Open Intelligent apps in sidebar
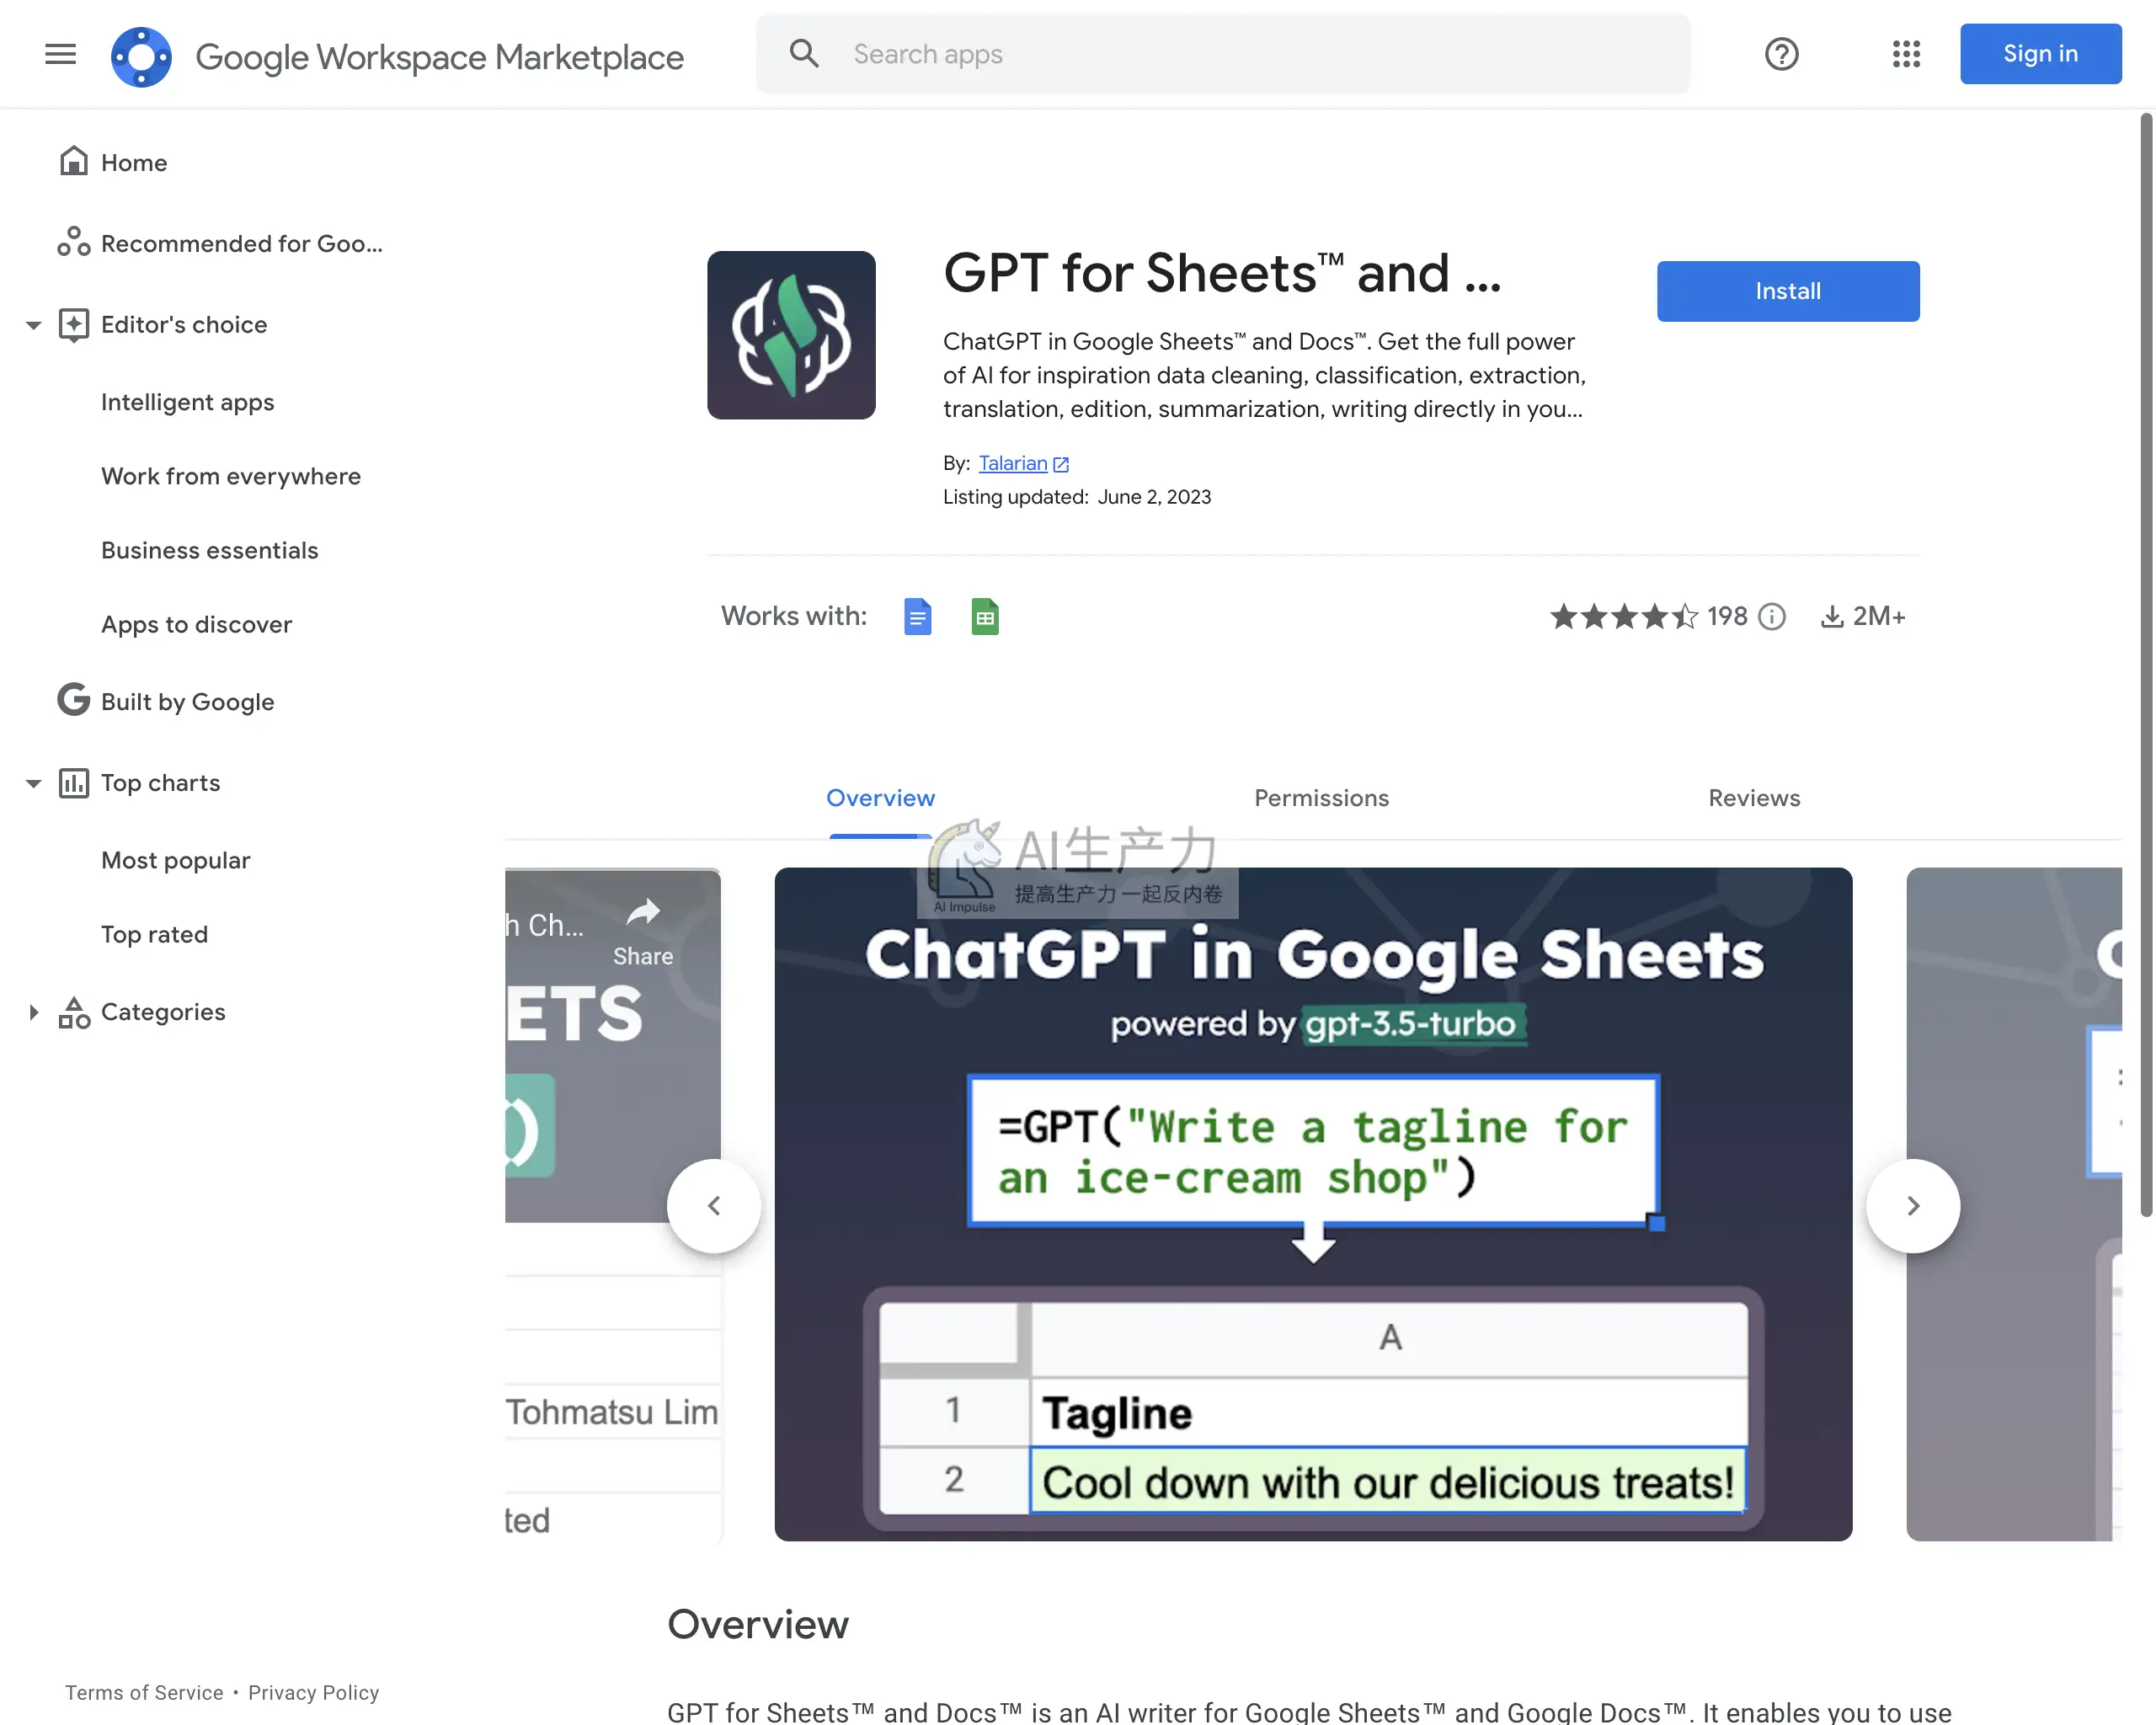 187,402
